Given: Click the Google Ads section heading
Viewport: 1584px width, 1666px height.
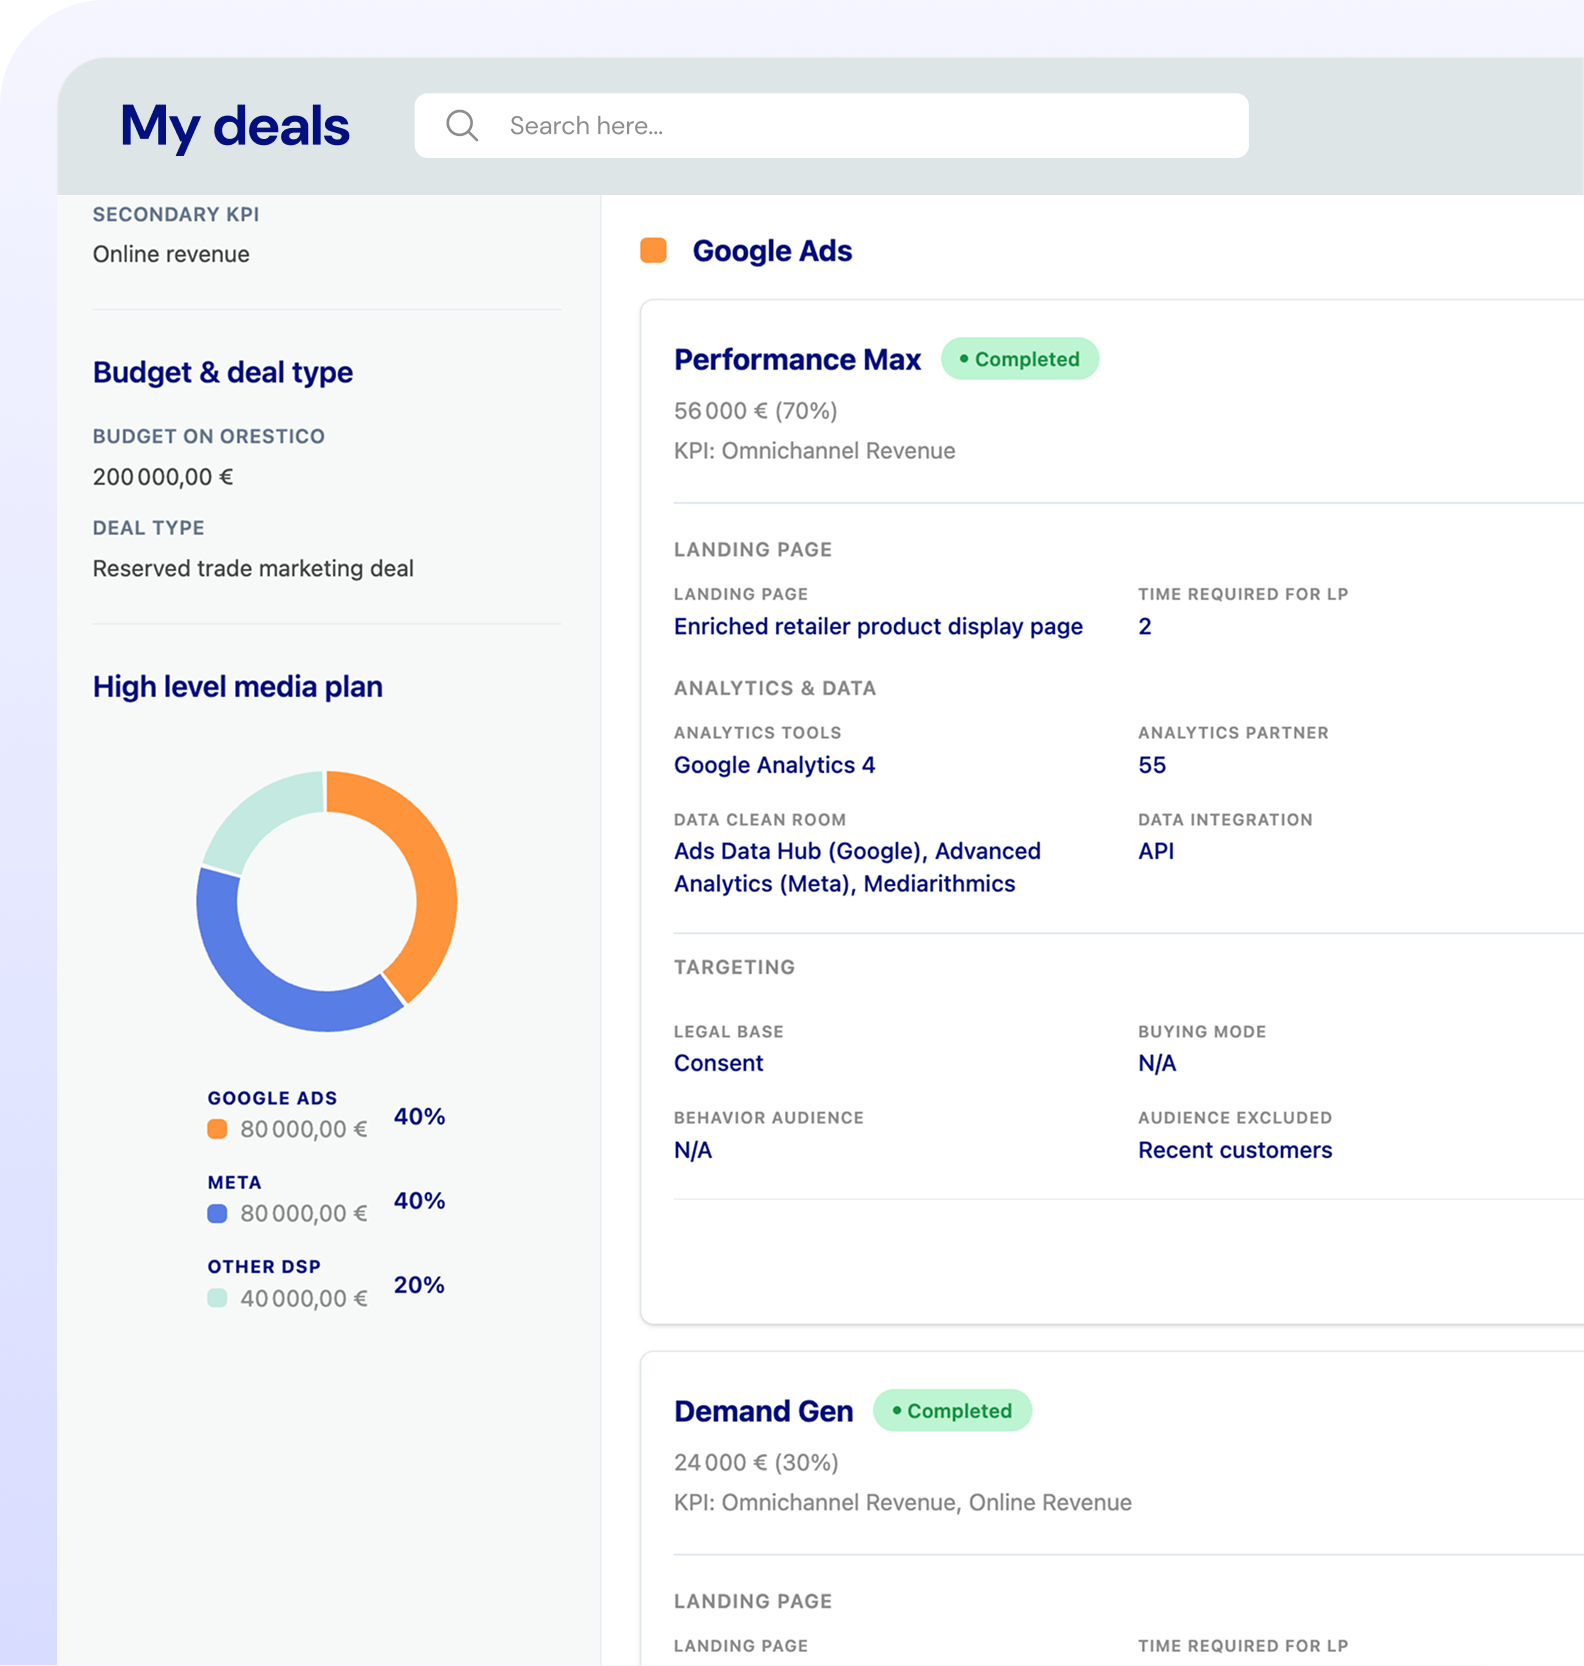Looking at the screenshot, I should (x=772, y=251).
